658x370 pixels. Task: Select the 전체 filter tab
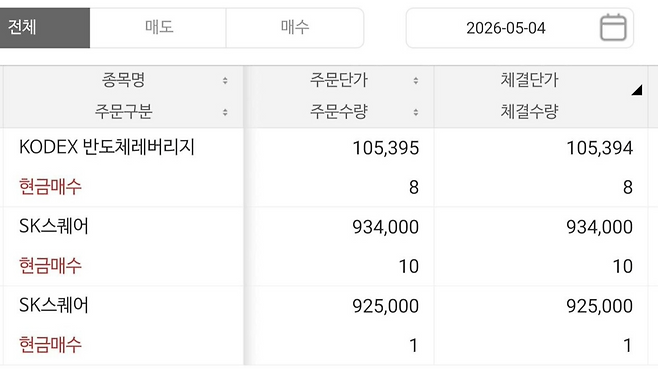coord(45,28)
